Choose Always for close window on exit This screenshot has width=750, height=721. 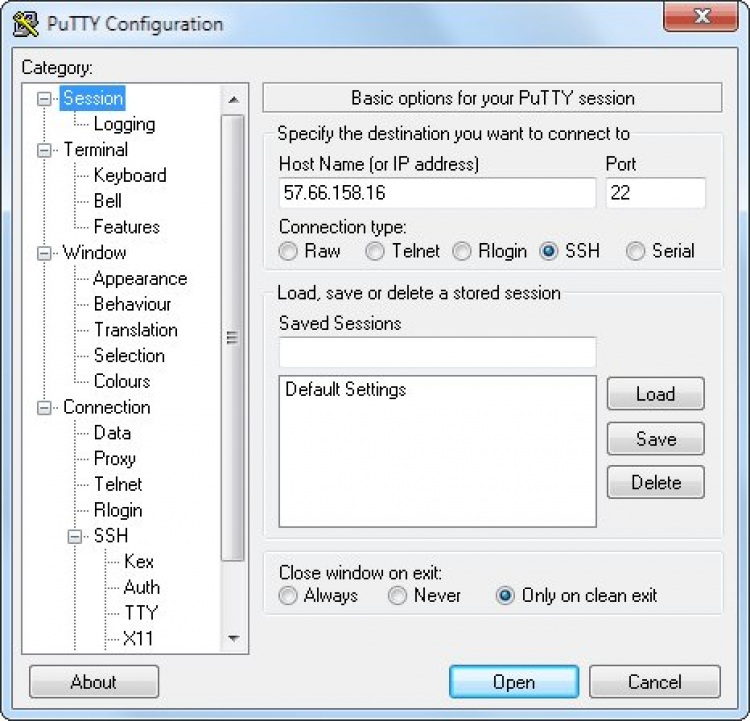click(288, 596)
